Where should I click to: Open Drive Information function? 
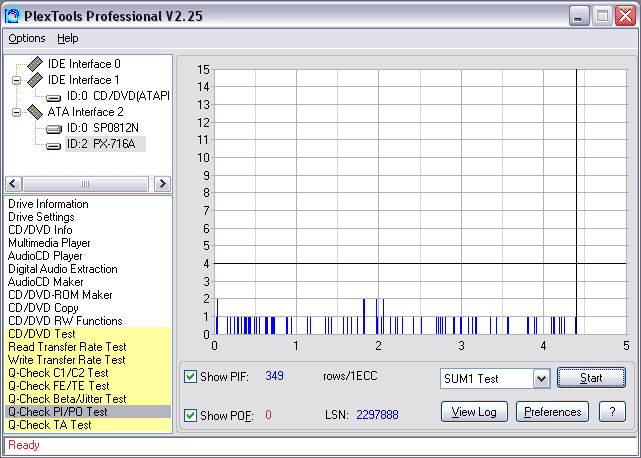point(48,204)
